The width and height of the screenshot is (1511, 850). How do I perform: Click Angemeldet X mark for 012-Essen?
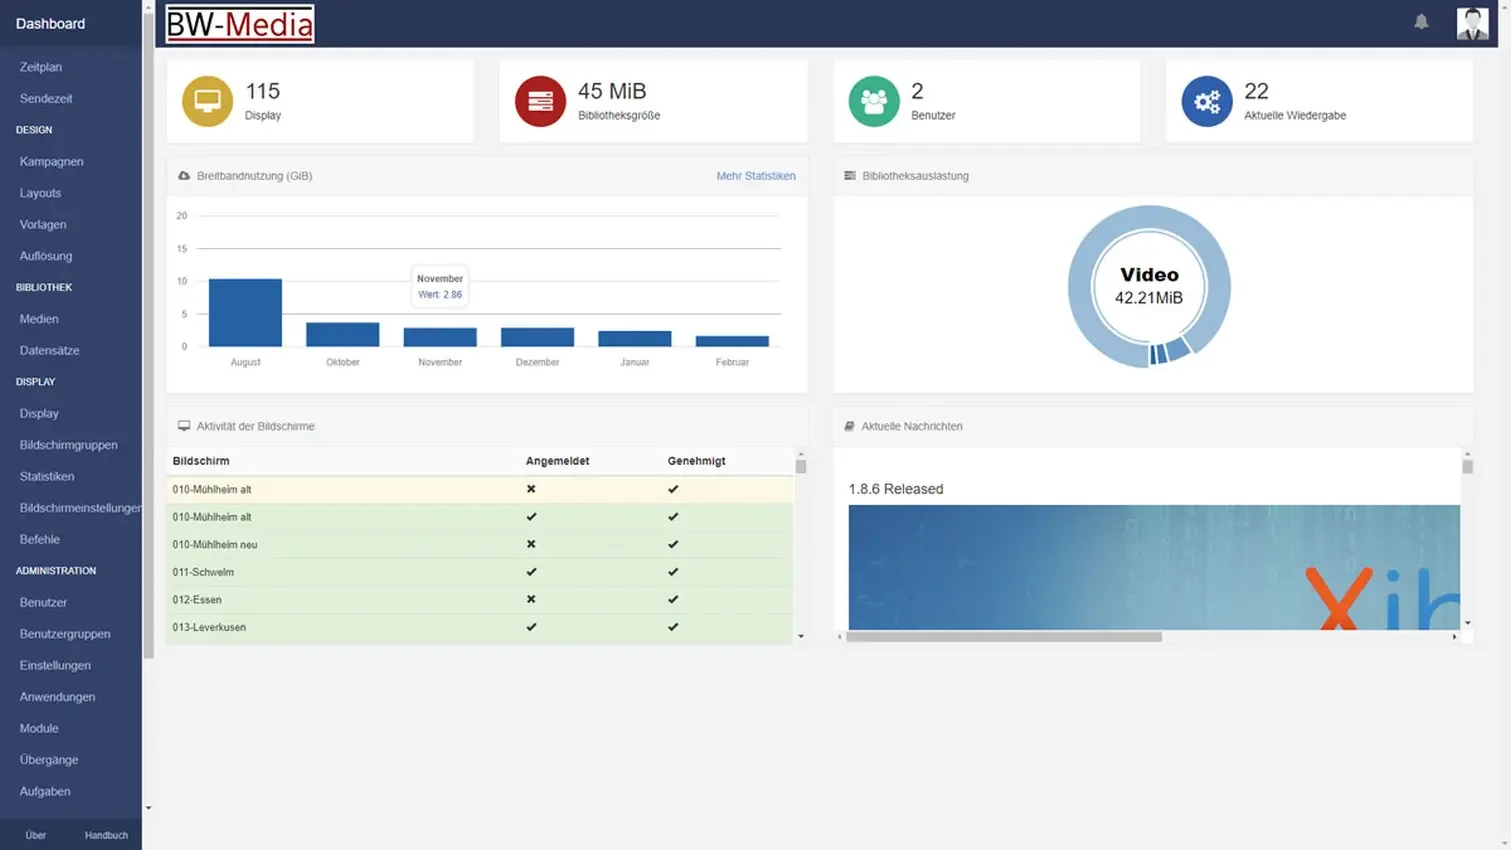[531, 599]
